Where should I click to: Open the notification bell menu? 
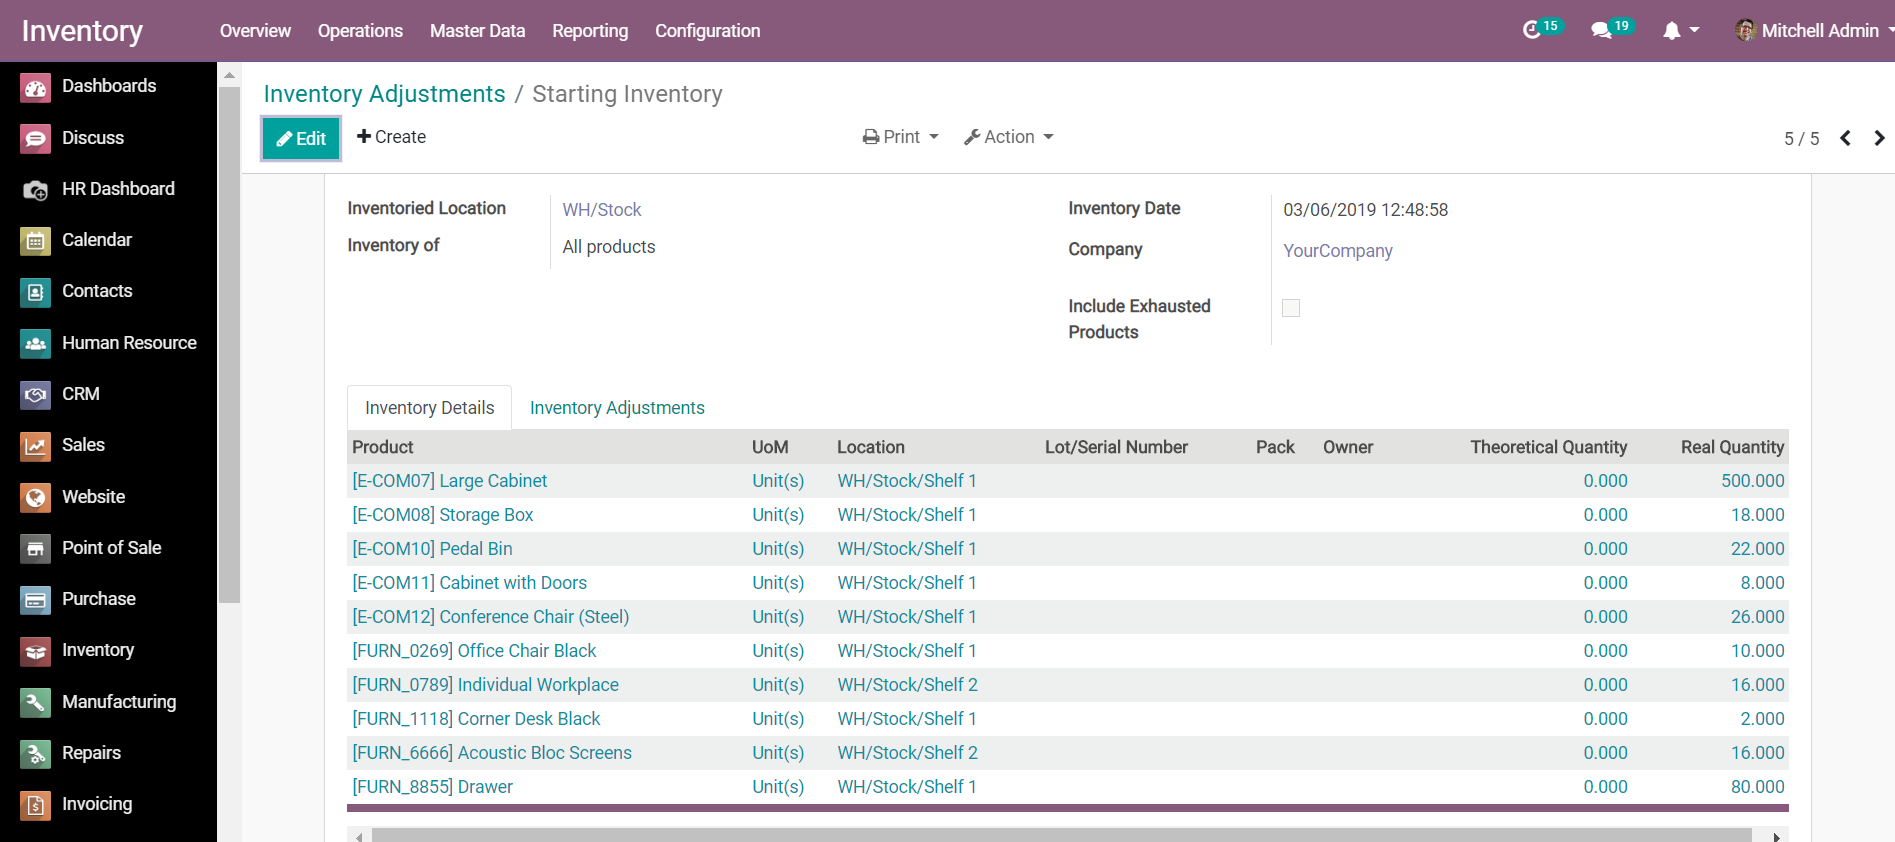(1680, 31)
